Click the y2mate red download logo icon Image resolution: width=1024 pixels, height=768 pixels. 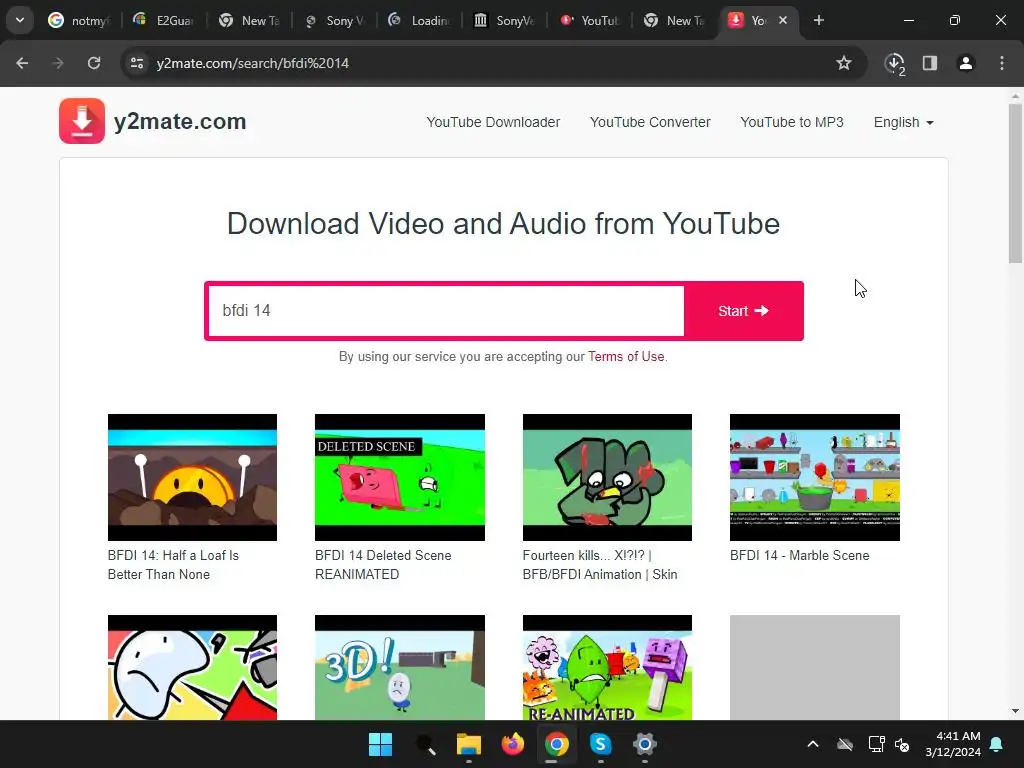tap(82, 121)
